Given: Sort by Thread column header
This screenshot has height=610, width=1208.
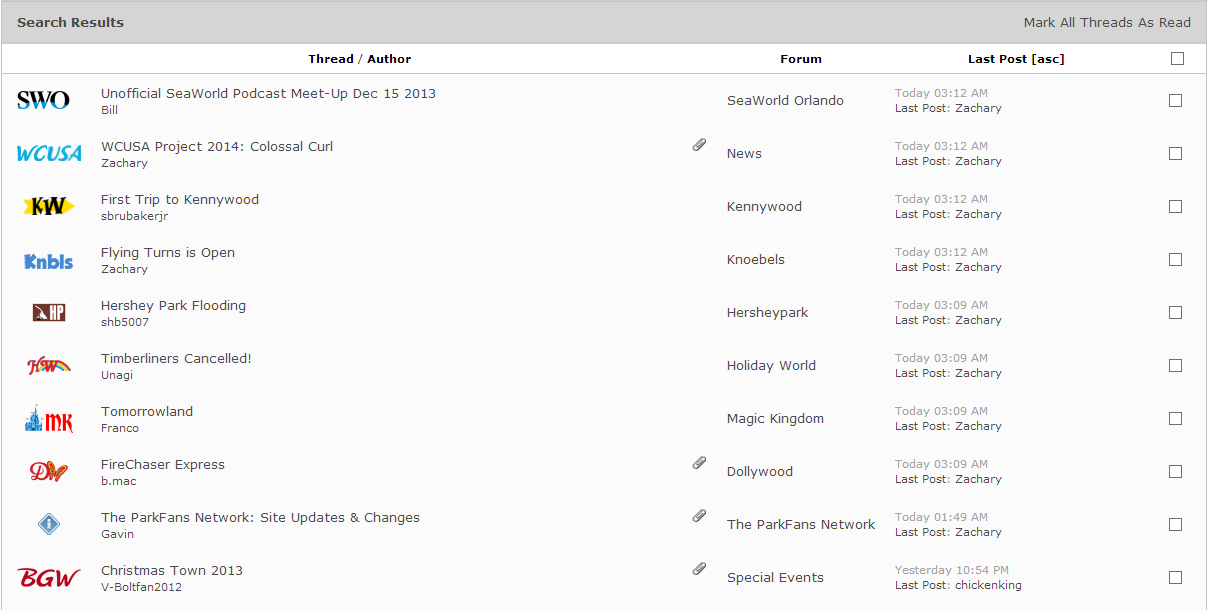Looking at the screenshot, I should pos(330,59).
